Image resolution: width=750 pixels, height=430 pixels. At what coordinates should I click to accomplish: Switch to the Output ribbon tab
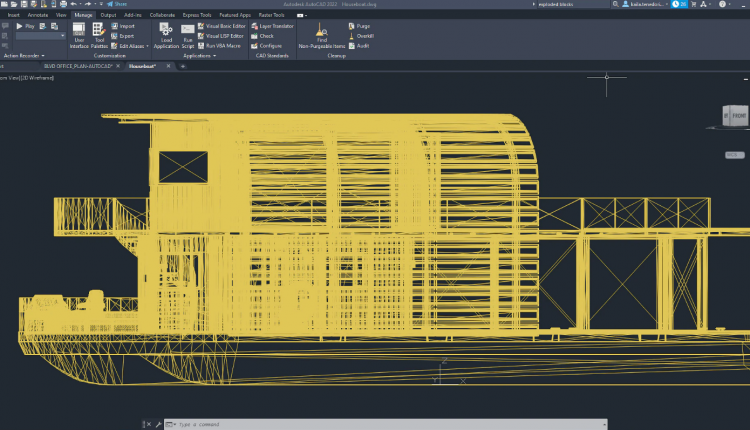[x=108, y=15]
